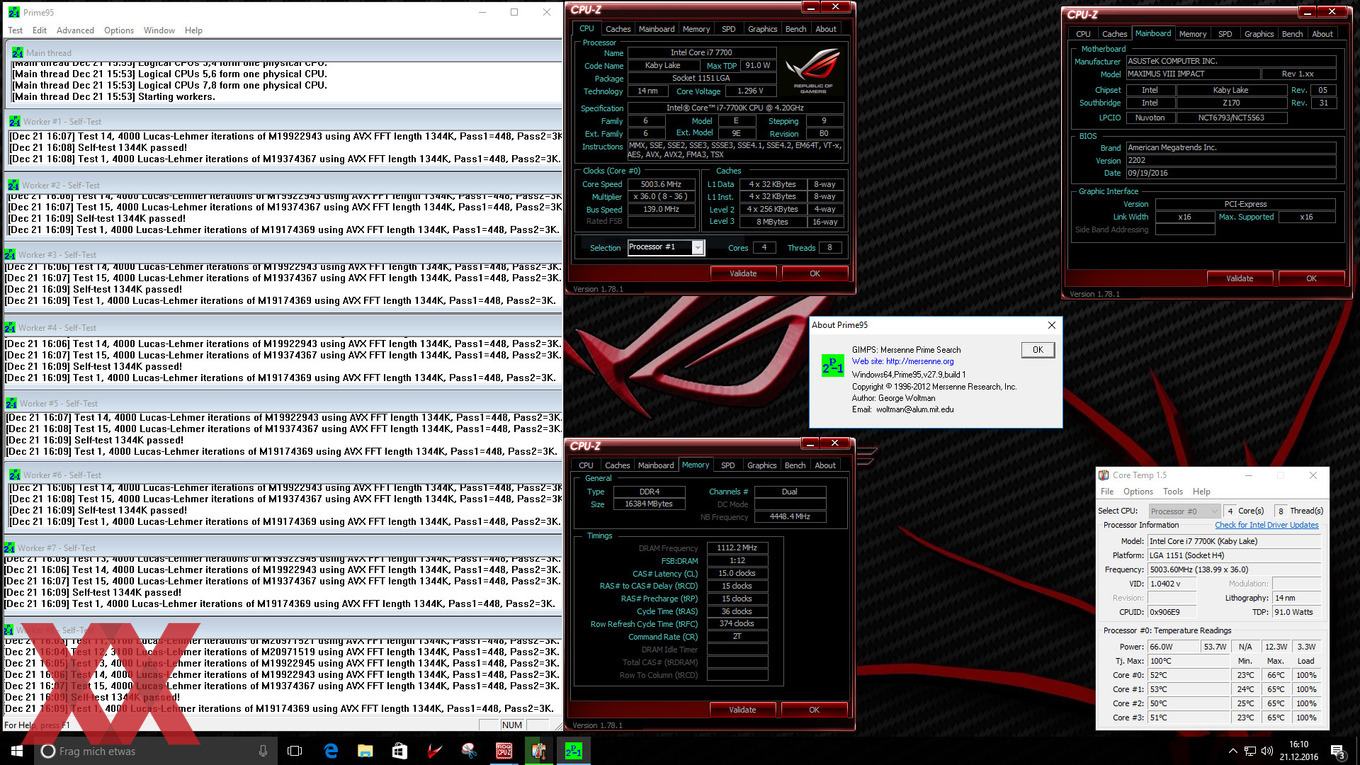Click OK in About Prime95 dialog

coord(1037,350)
